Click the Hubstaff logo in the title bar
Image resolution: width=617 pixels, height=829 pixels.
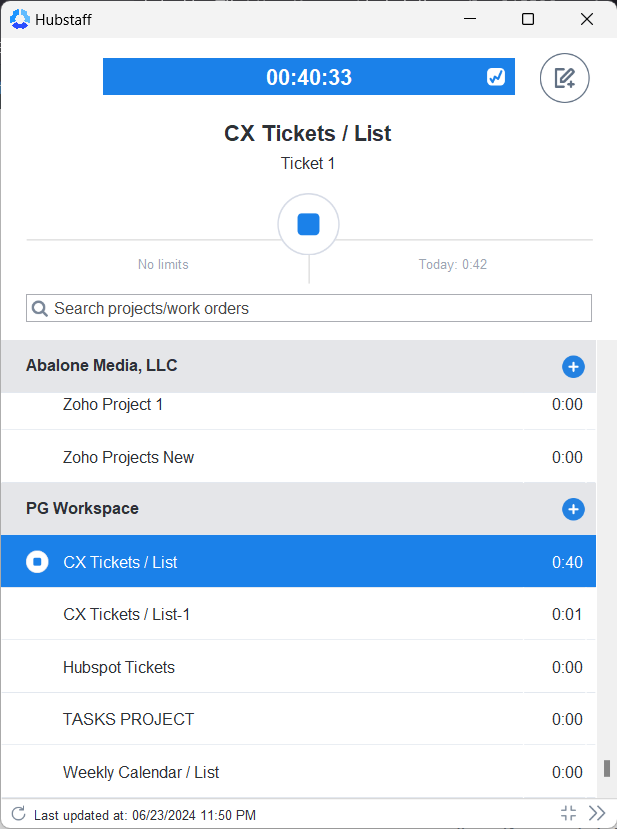[x=20, y=20]
